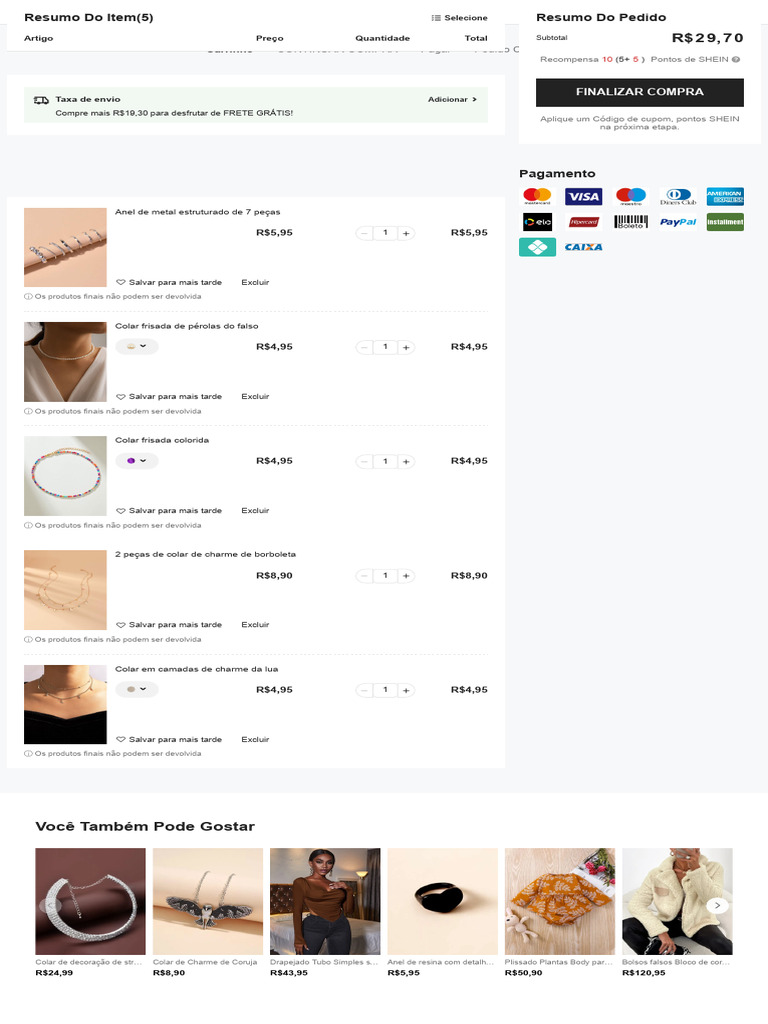Image resolution: width=768 pixels, height=1024 pixels.
Task: Open the Colar de Charme de Coruja thumbnail
Action: pos(208,901)
